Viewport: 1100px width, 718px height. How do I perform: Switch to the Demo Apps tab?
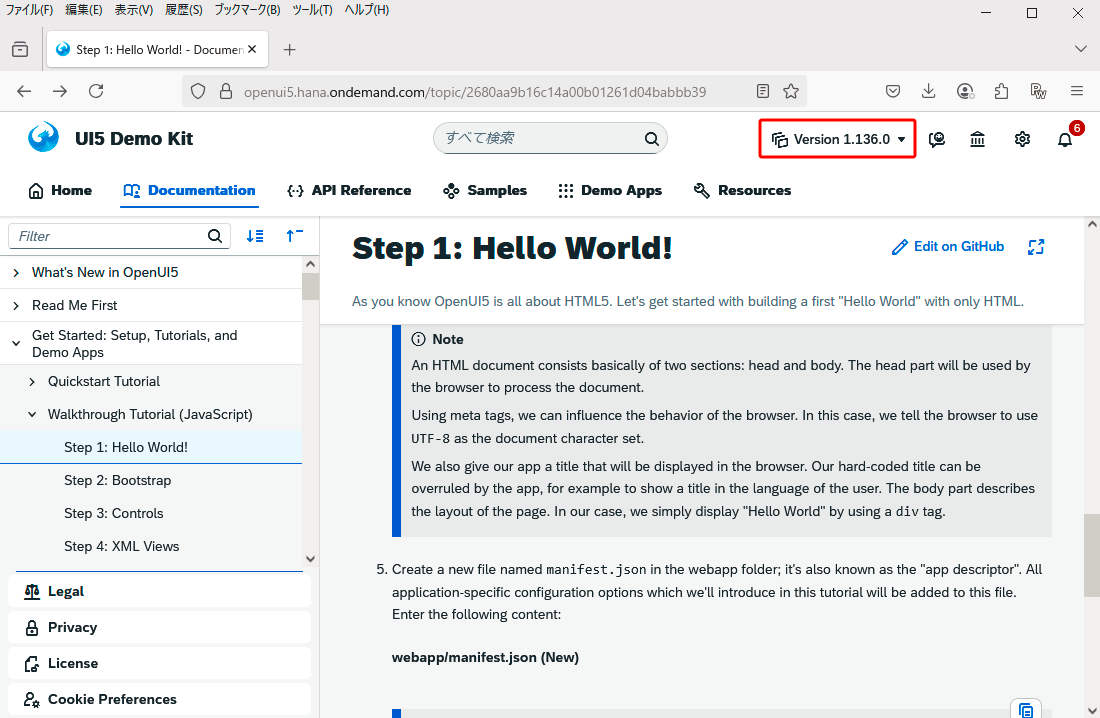[610, 190]
